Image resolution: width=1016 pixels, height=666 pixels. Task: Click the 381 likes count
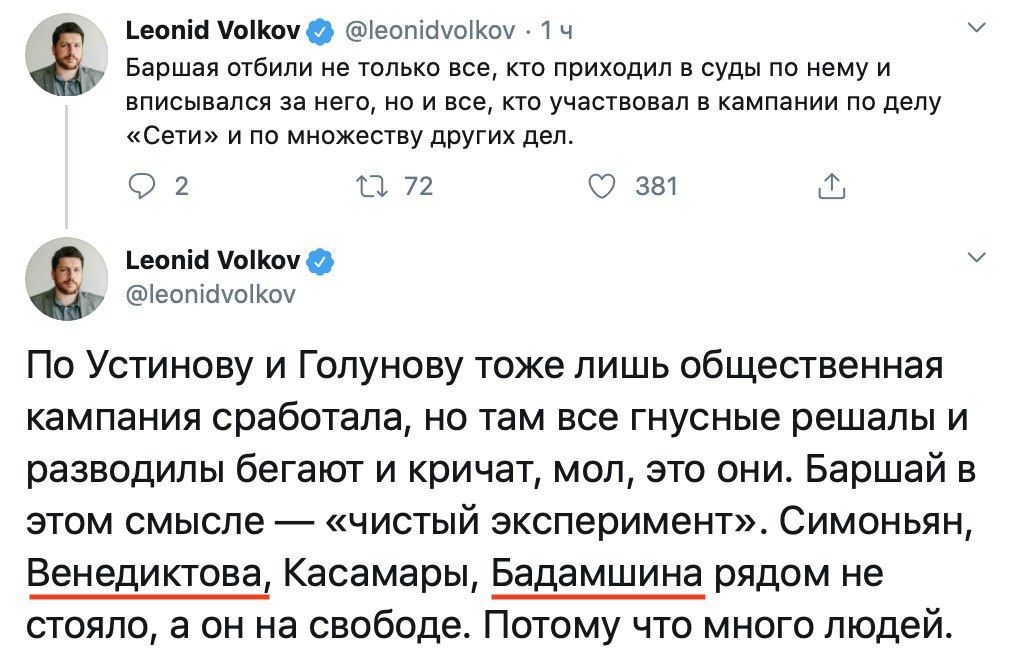pos(656,186)
